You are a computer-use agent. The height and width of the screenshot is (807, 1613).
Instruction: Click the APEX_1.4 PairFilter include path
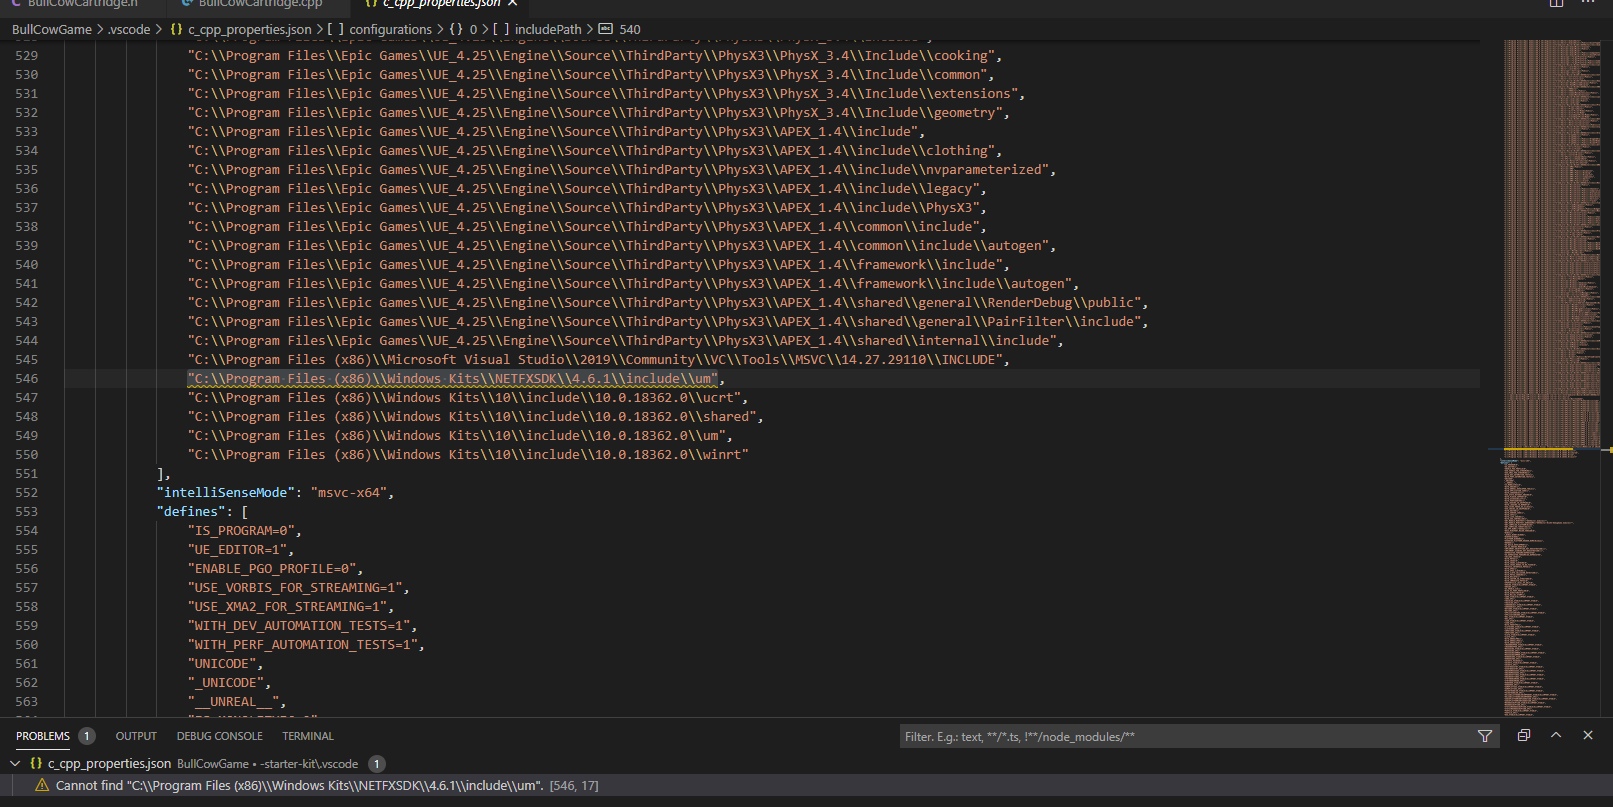(x=664, y=322)
